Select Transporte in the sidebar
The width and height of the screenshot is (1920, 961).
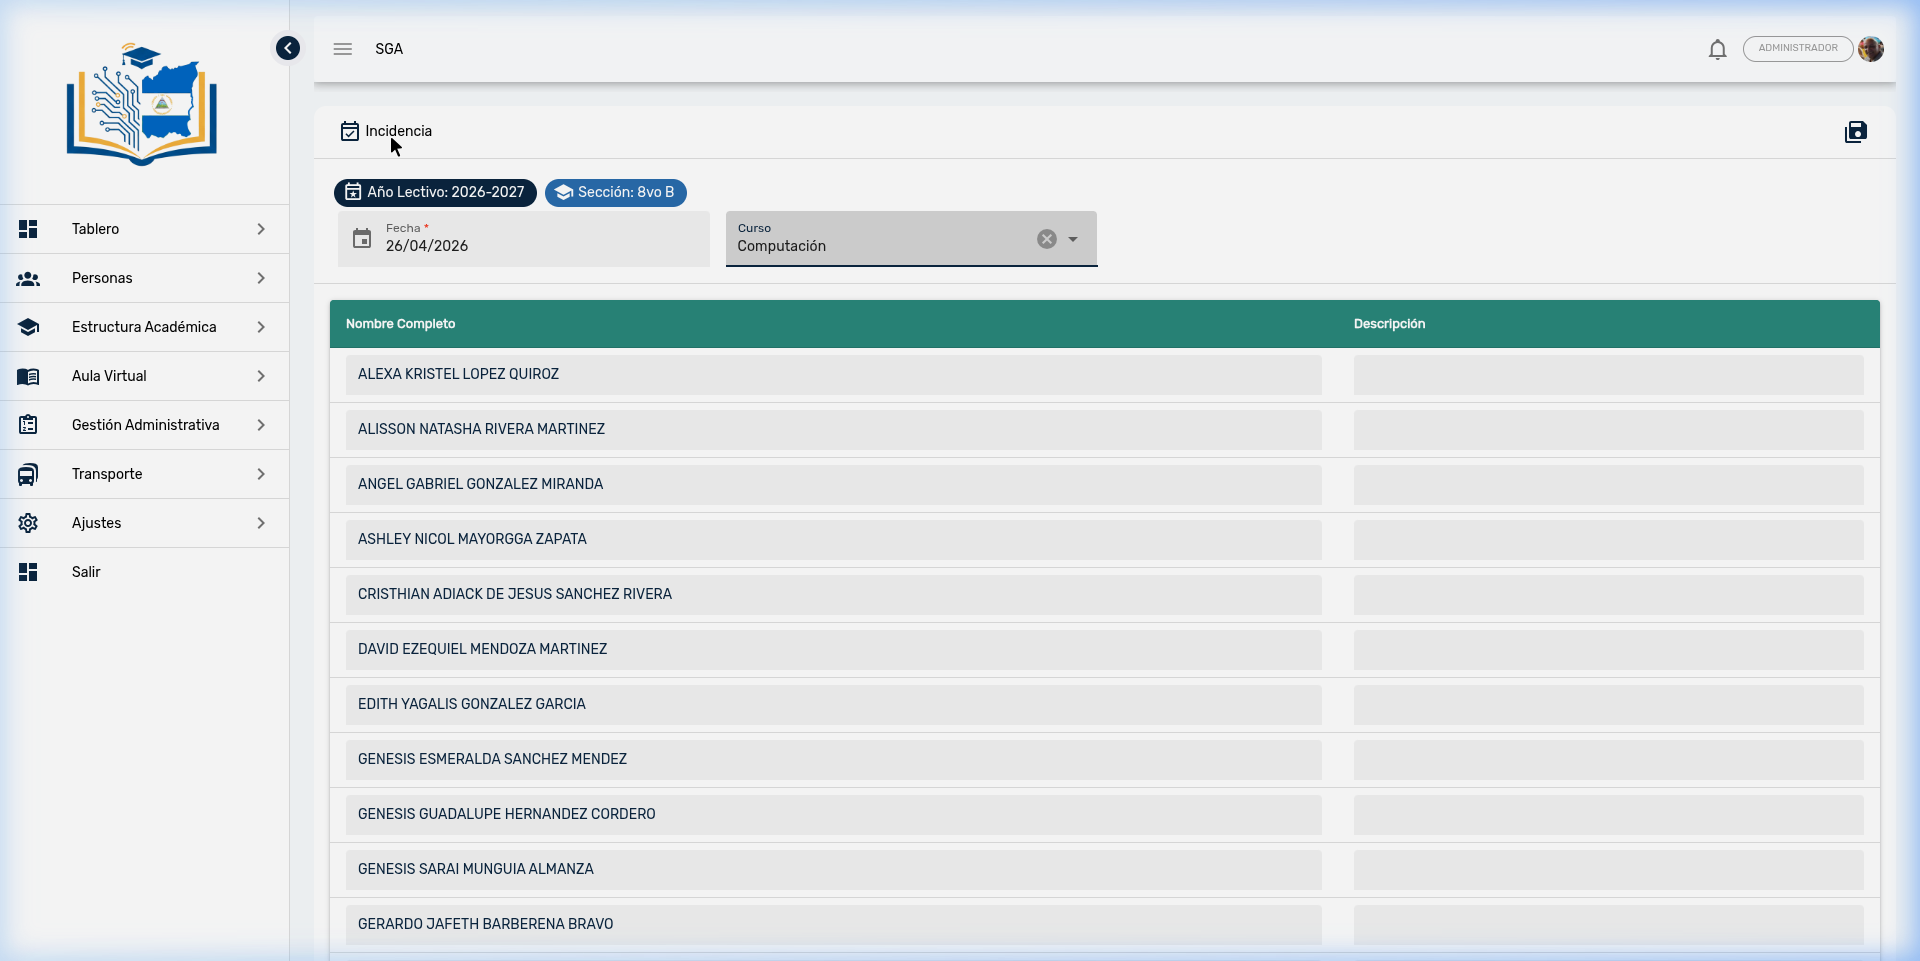click(107, 474)
